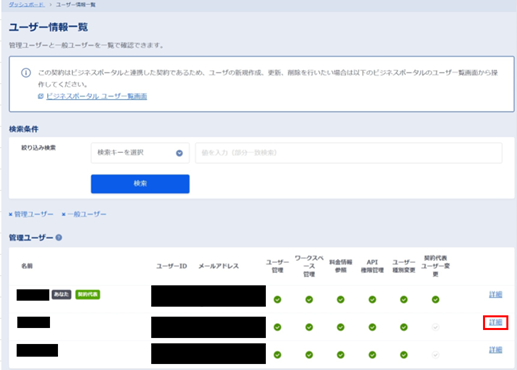Viewport: 517px width, 370px height.
Task: Open the ビジネスポータル ユーザー一覧画面 link
Action: click(96, 96)
